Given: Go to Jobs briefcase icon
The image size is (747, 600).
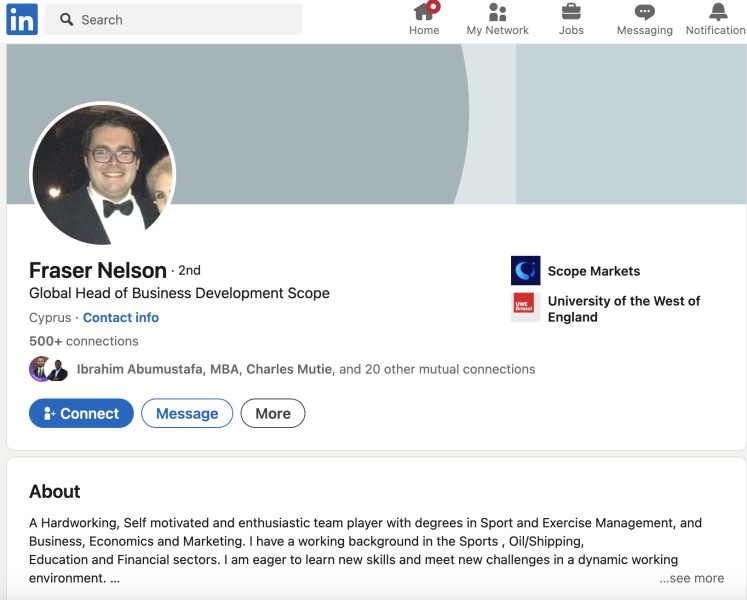Looking at the screenshot, I should pos(571,13).
